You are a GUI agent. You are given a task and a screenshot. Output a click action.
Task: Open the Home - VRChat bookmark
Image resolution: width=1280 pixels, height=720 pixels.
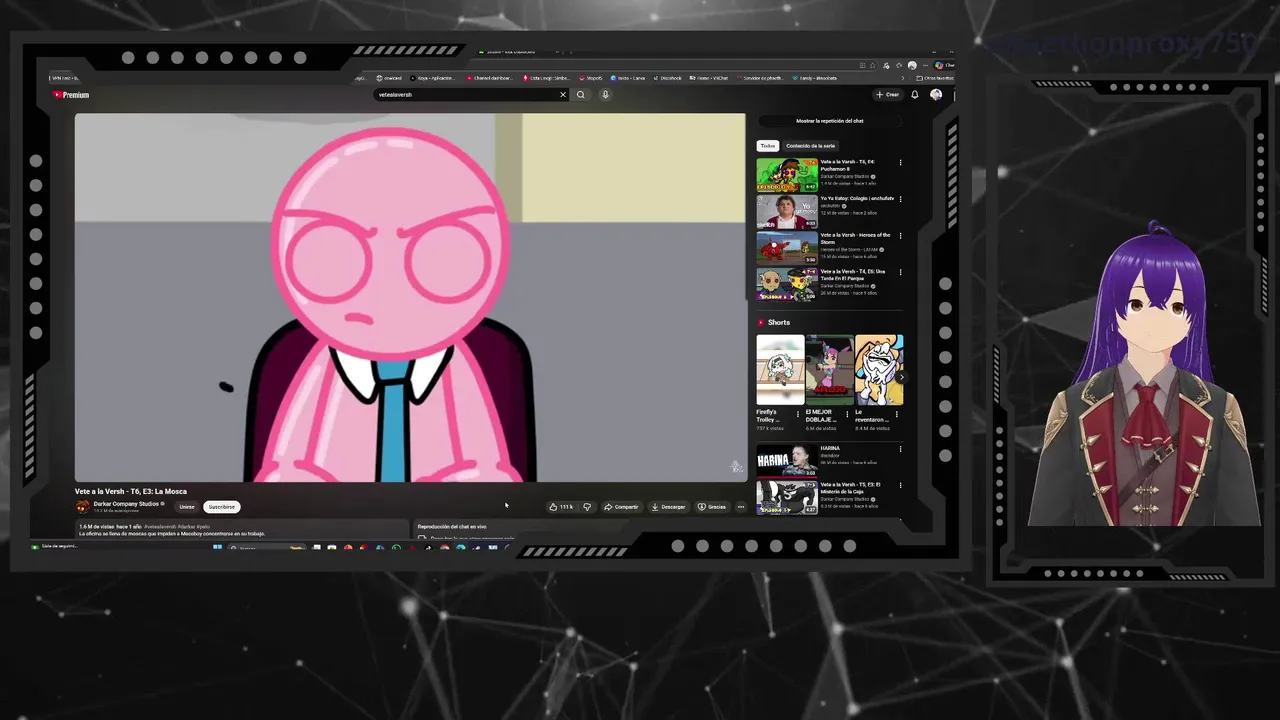click(x=710, y=78)
